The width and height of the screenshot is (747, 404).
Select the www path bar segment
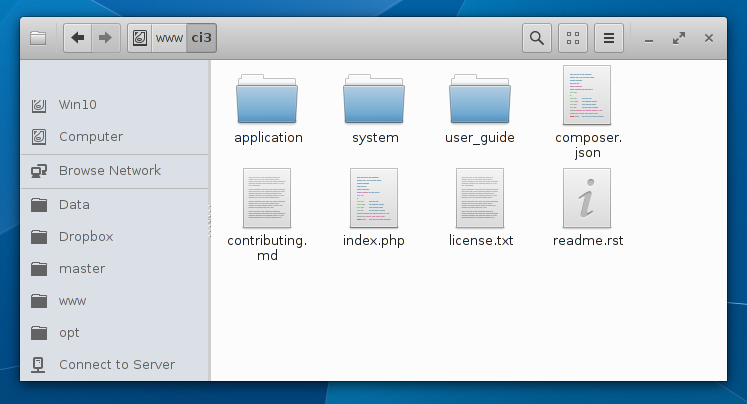pos(168,39)
